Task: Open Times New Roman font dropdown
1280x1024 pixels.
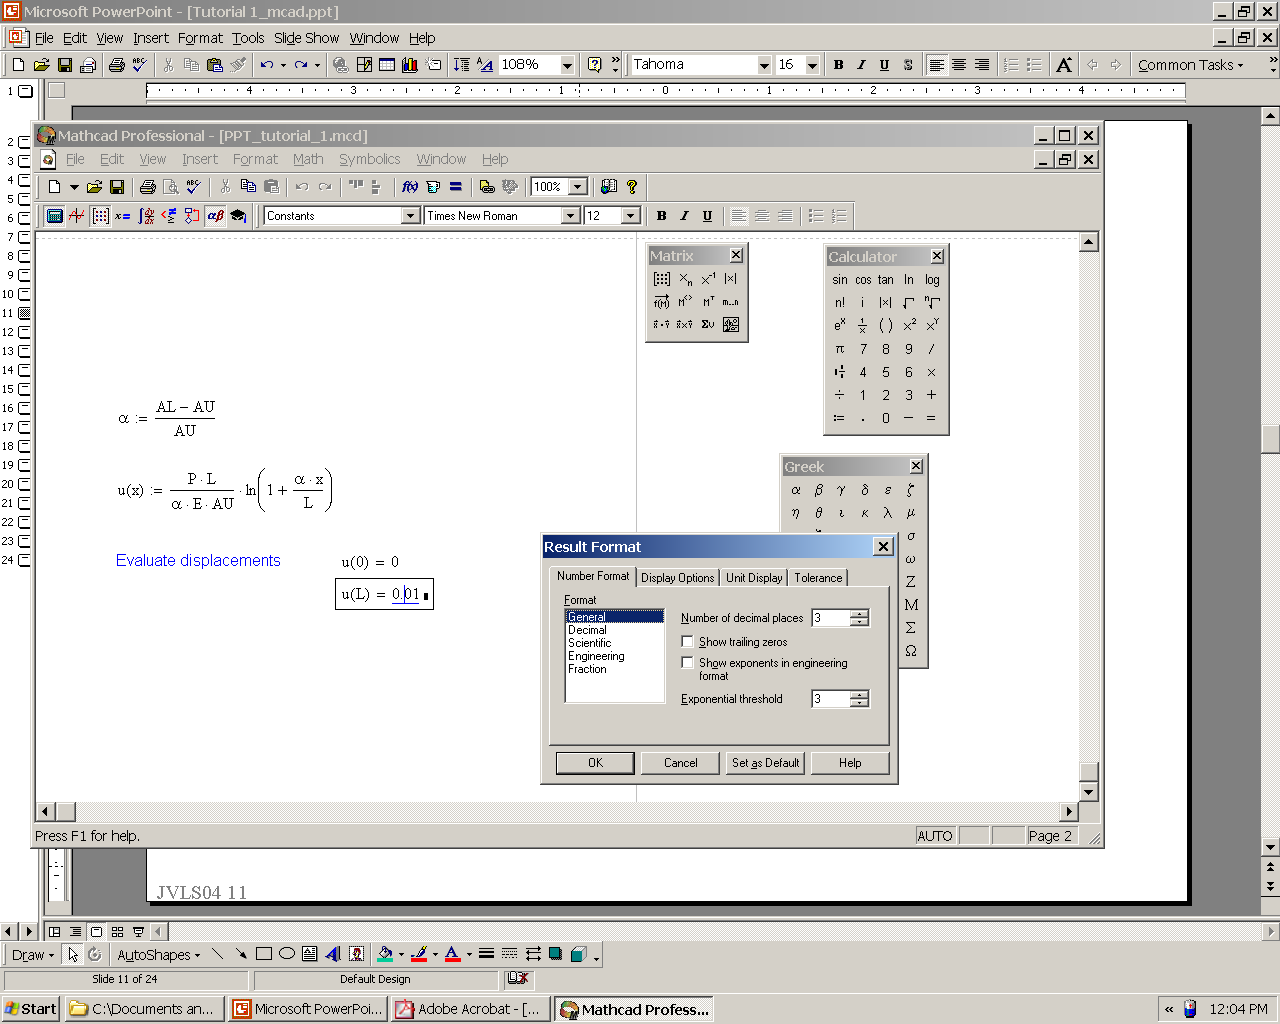Action: coord(570,216)
